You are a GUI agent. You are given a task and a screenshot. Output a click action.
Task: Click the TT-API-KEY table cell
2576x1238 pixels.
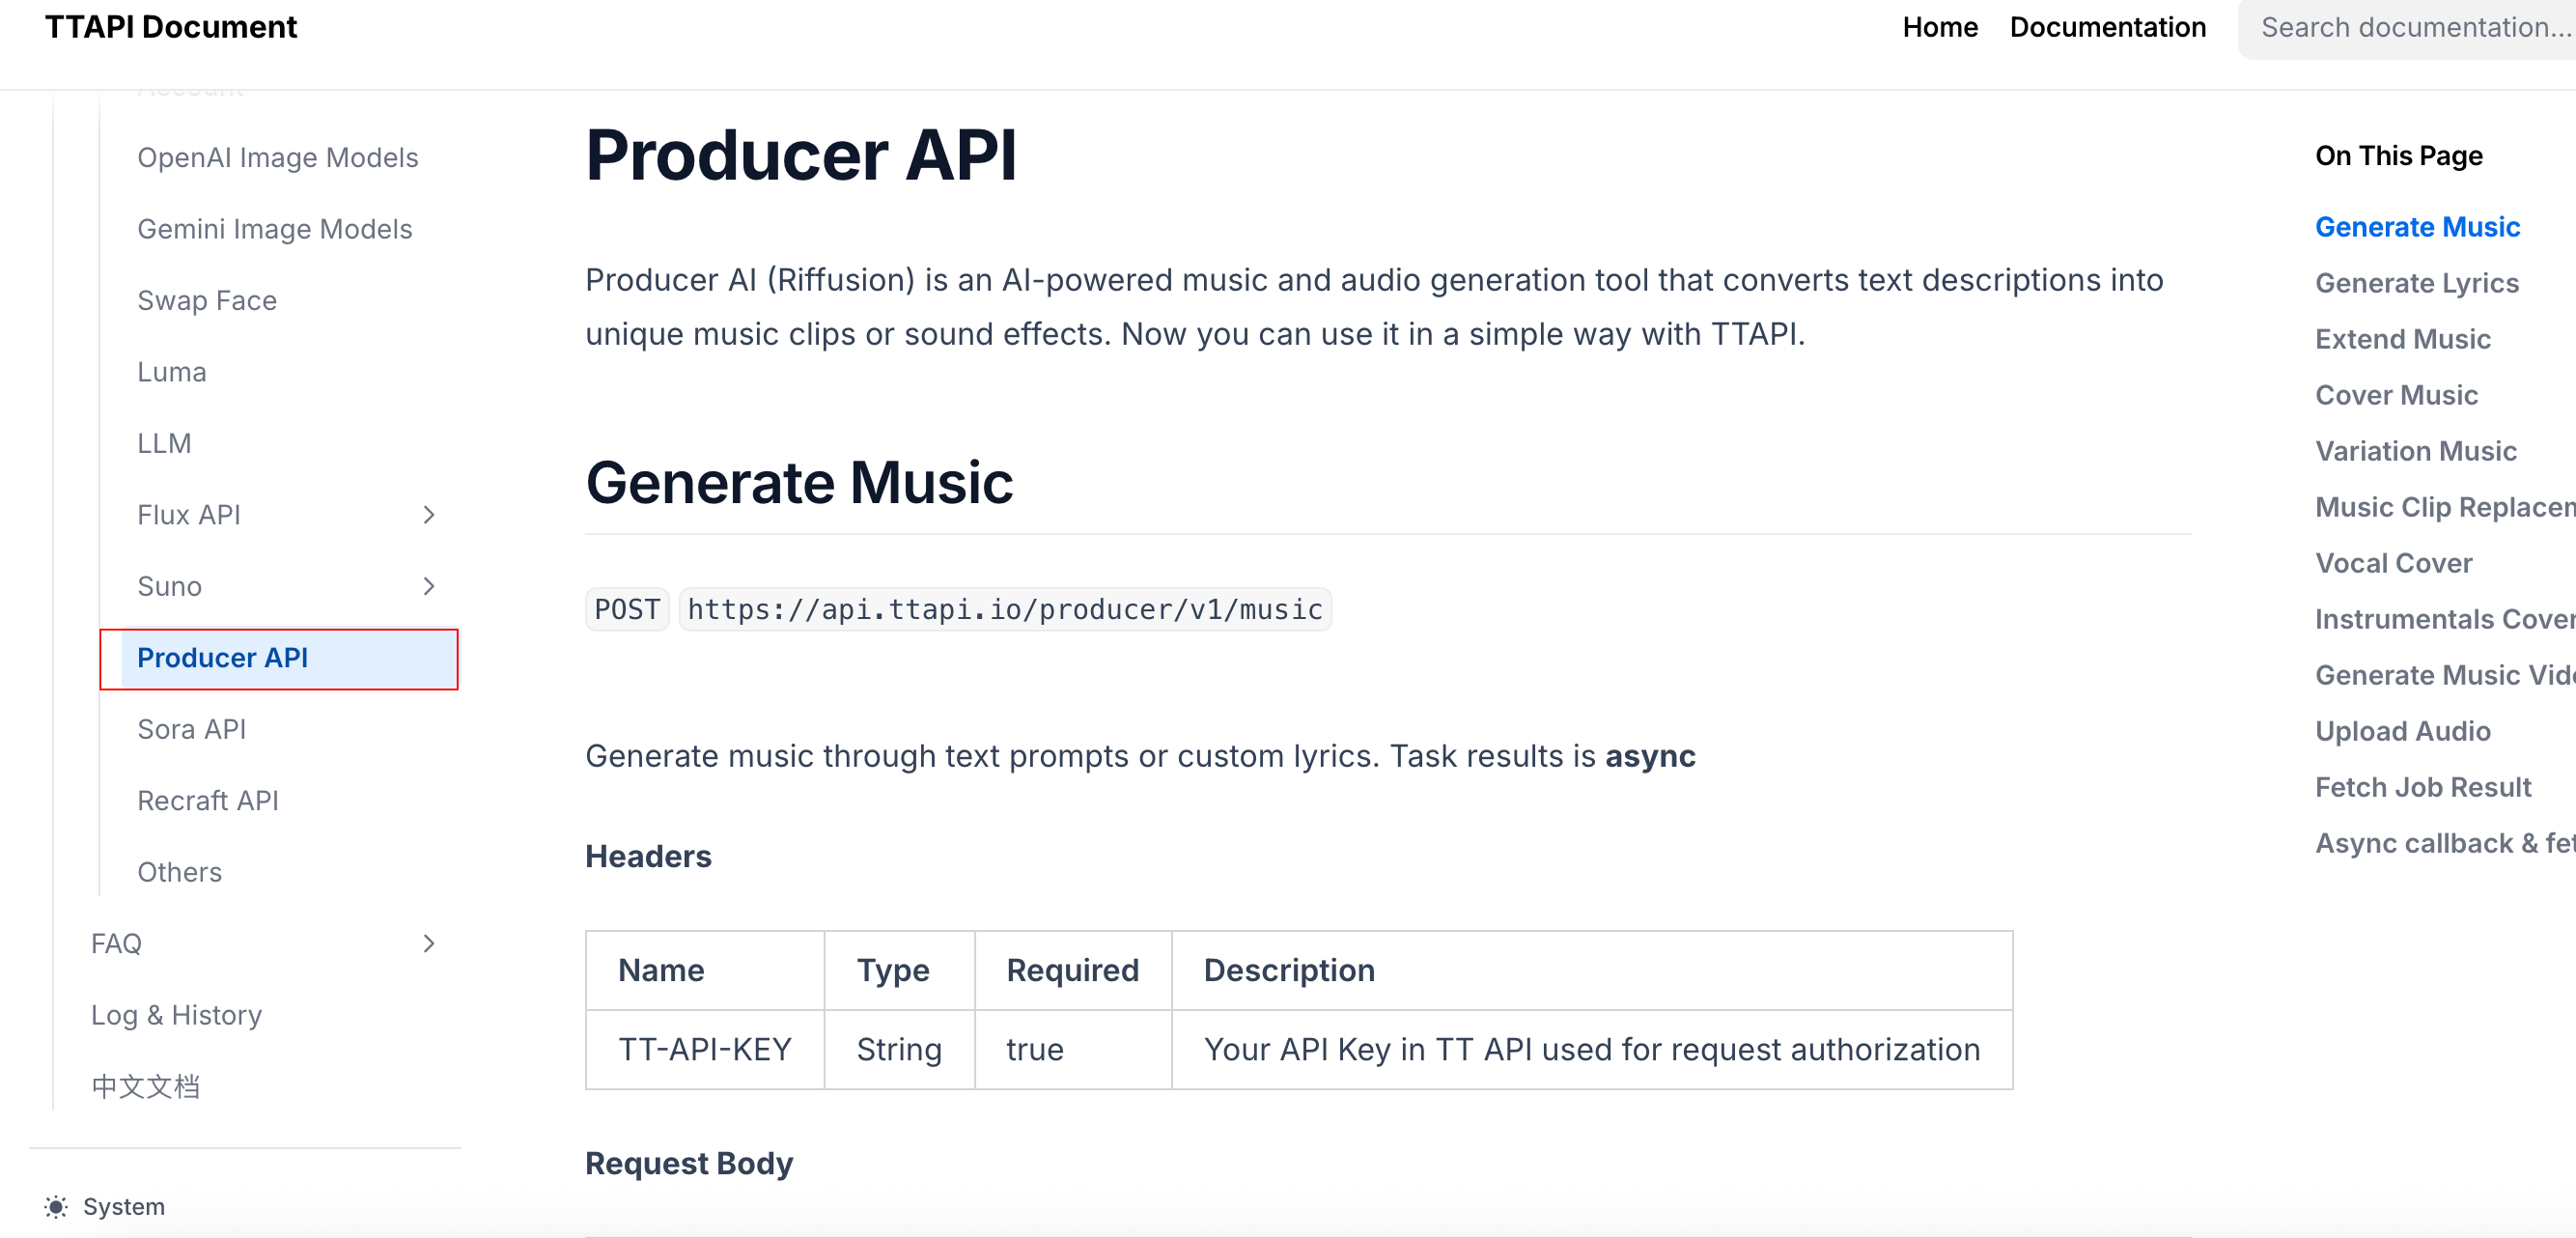coord(704,1049)
